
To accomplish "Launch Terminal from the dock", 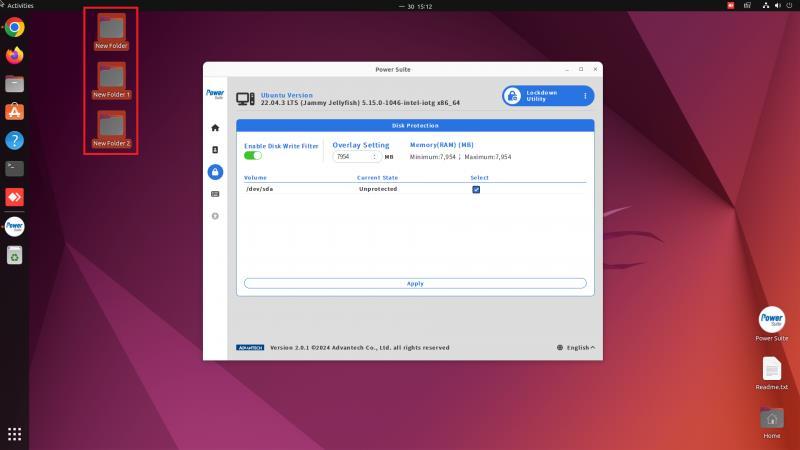I will pos(14,168).
